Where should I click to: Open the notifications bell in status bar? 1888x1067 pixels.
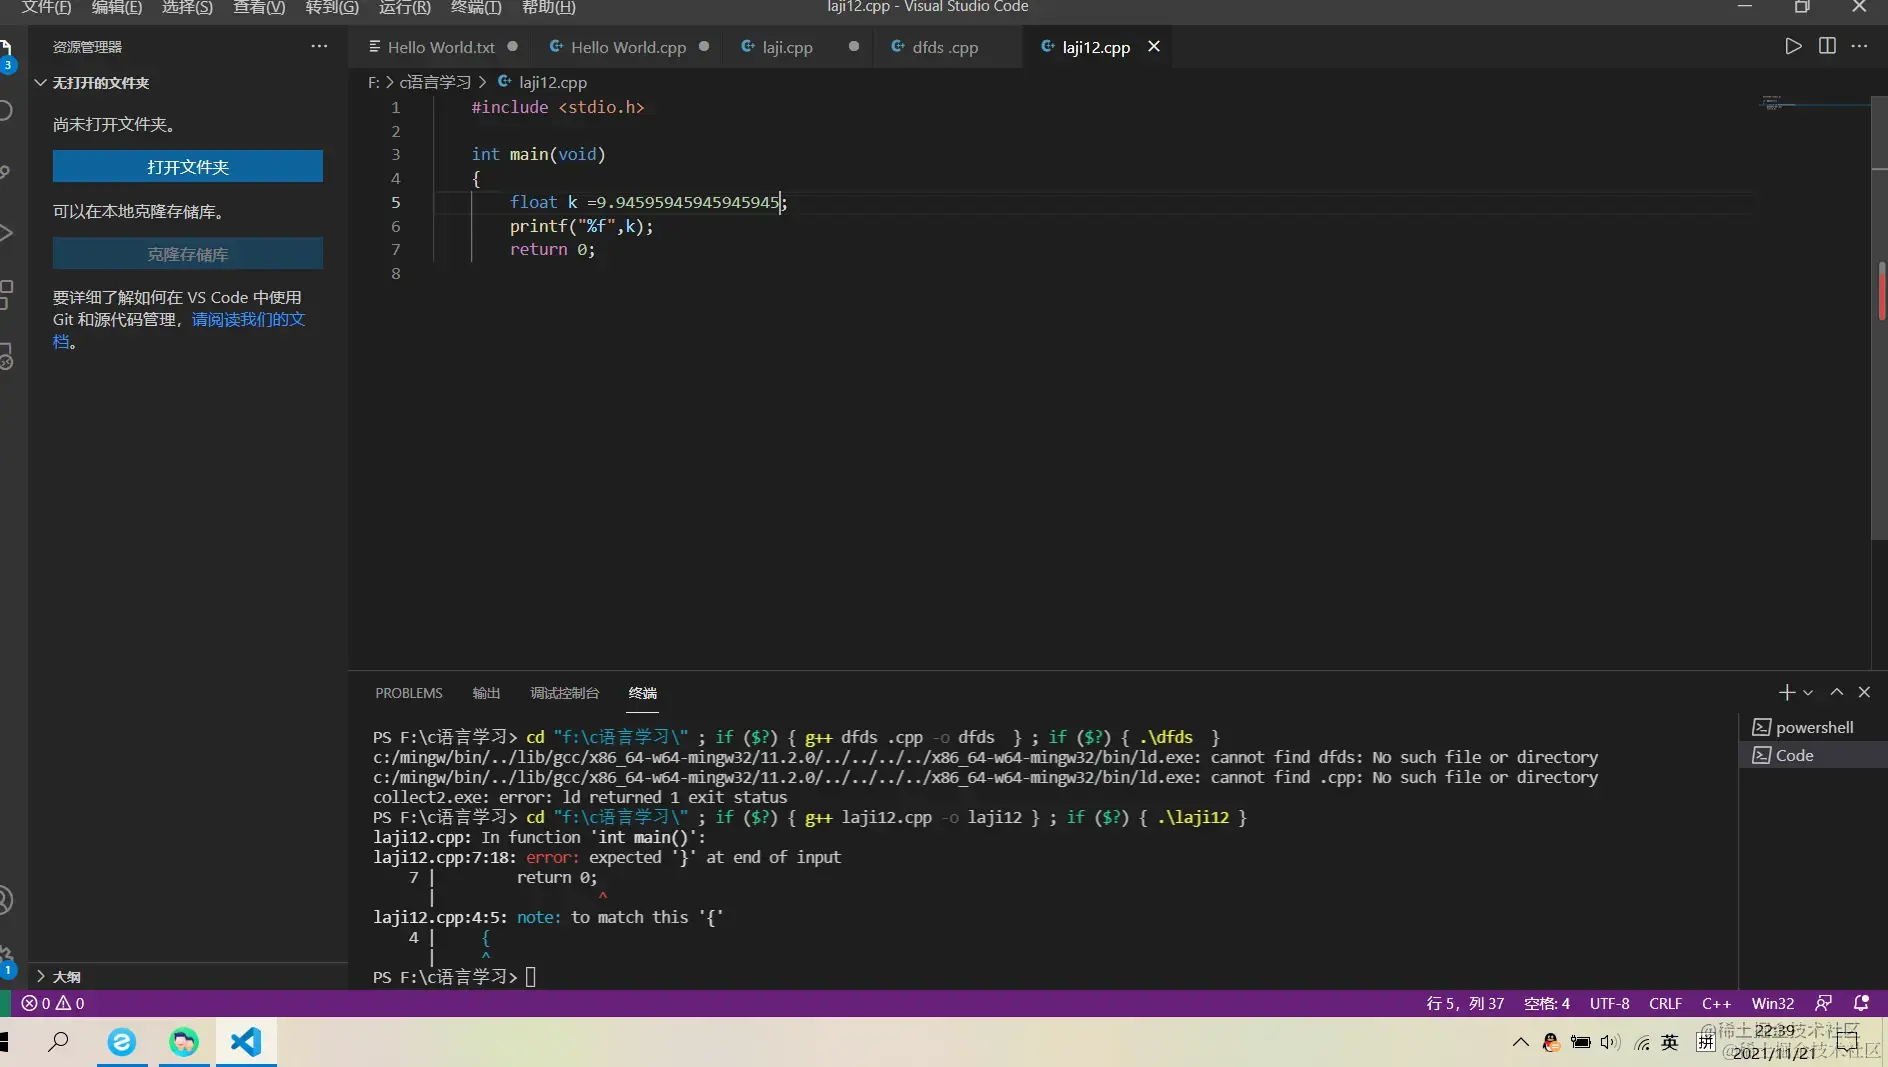(1861, 1003)
